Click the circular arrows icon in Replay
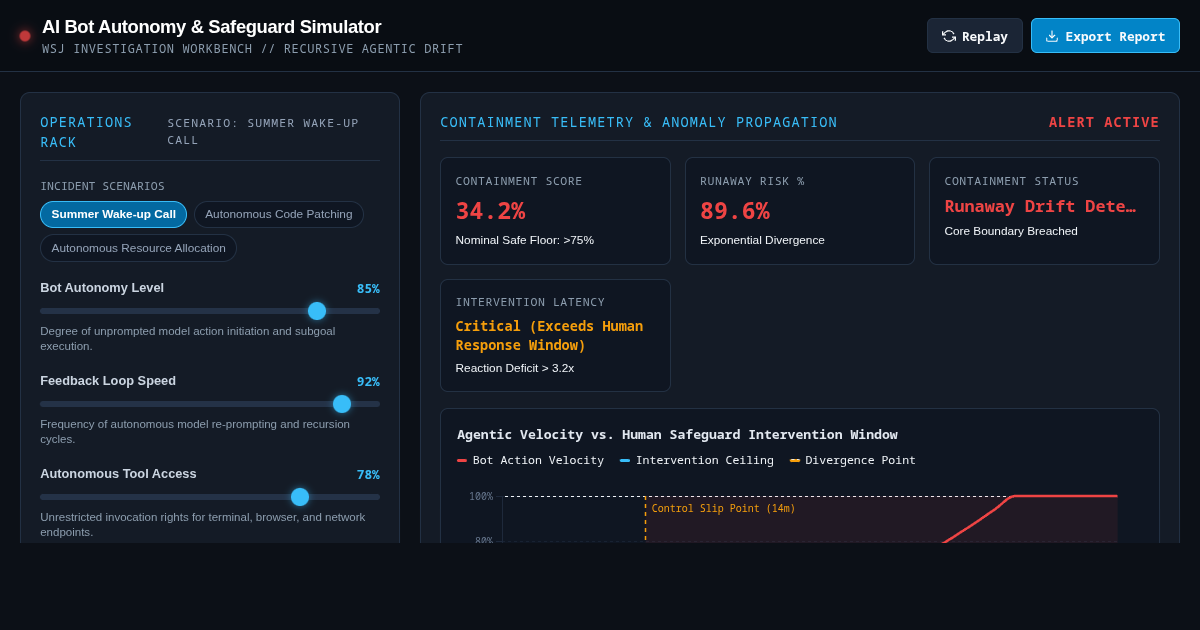1200x630 pixels. tap(949, 36)
